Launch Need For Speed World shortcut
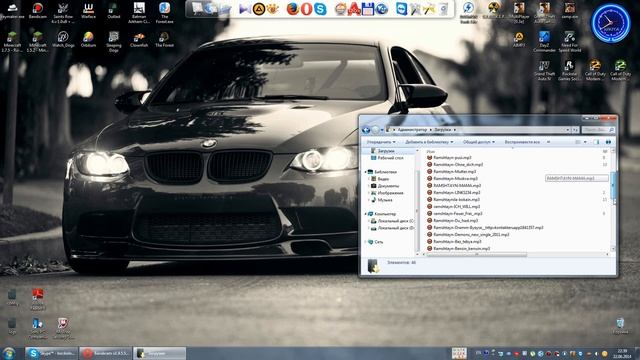The image size is (640, 360). [569, 42]
